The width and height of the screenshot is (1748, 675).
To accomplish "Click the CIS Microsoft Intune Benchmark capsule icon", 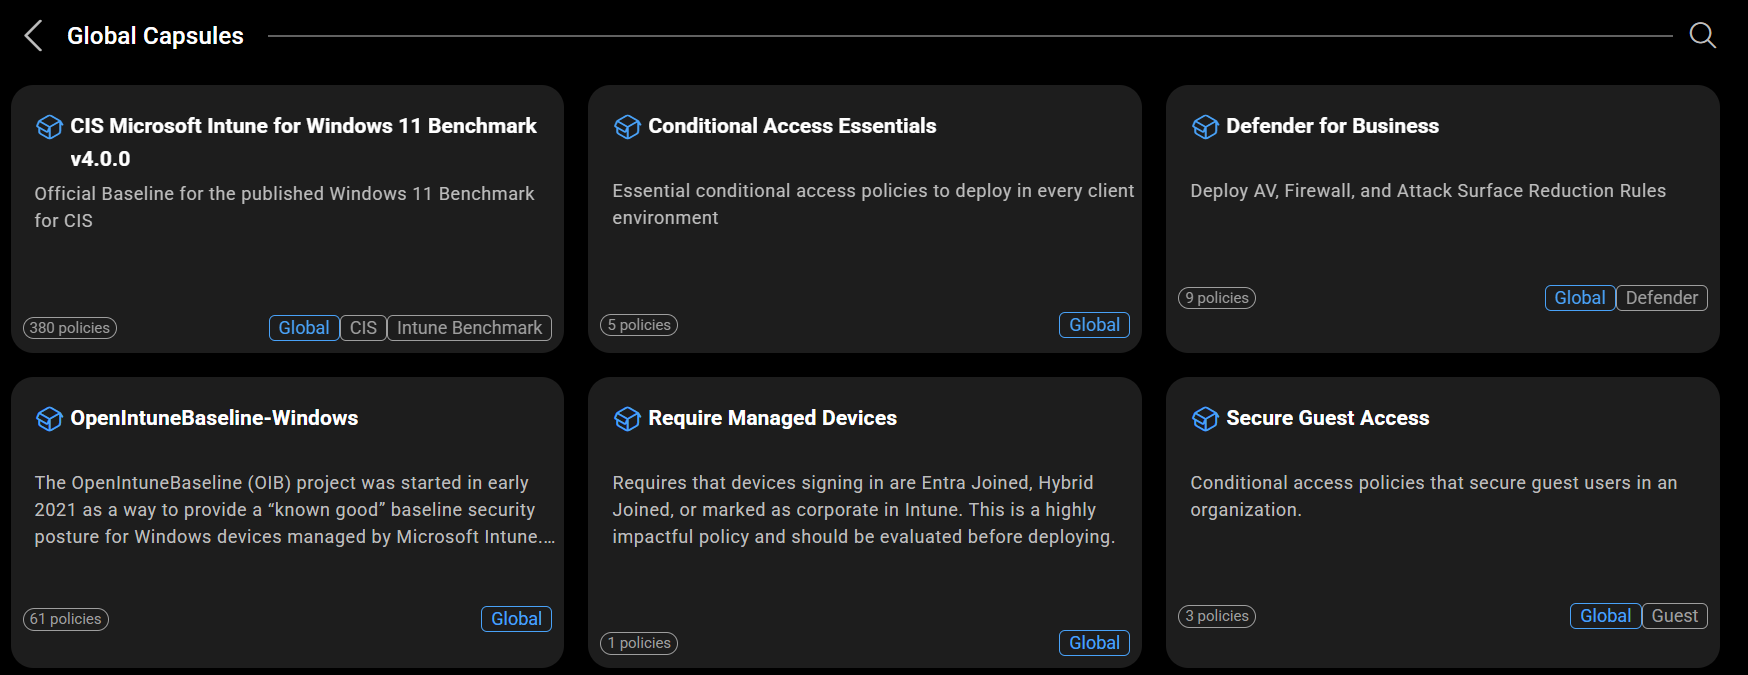I will point(49,127).
